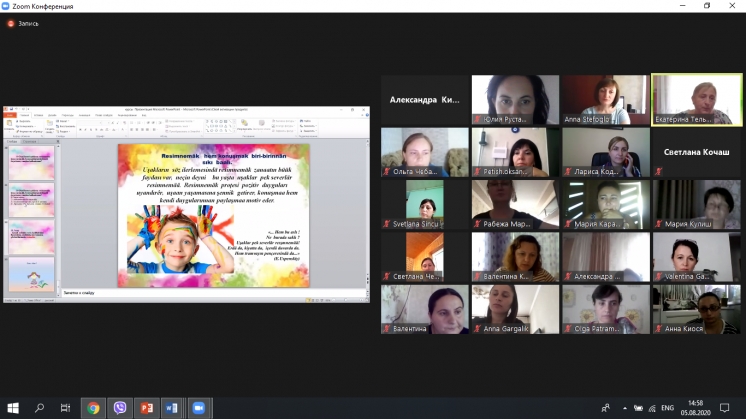Select the last slide thumbnail in shared PowerPoint
This screenshot has height=419, width=746.
(x=31, y=273)
